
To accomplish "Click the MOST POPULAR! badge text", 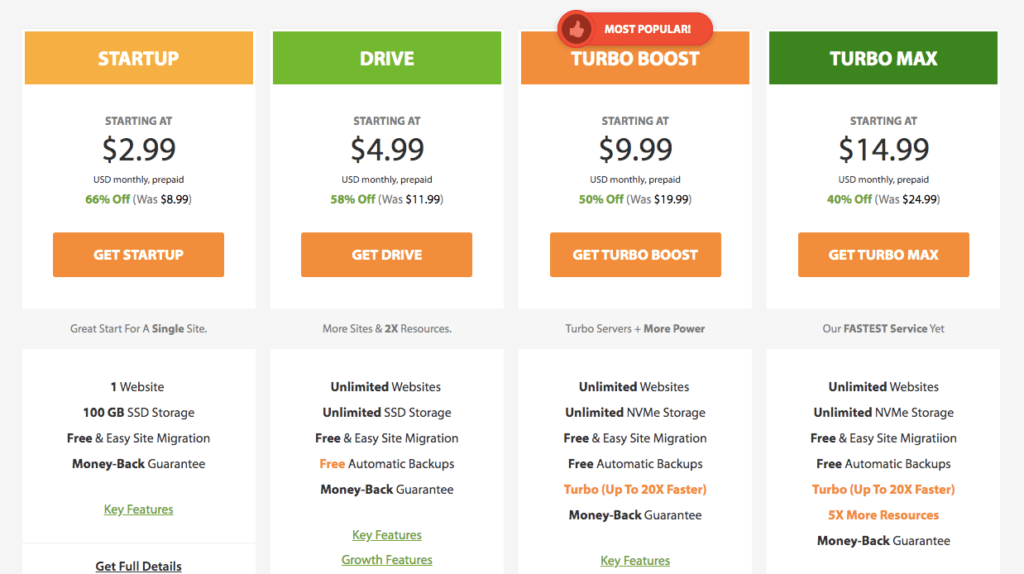I will 647,29.
